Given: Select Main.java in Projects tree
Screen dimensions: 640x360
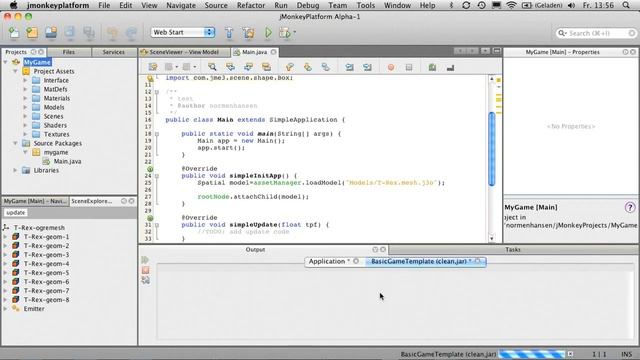Looking at the screenshot, I should point(67,161).
